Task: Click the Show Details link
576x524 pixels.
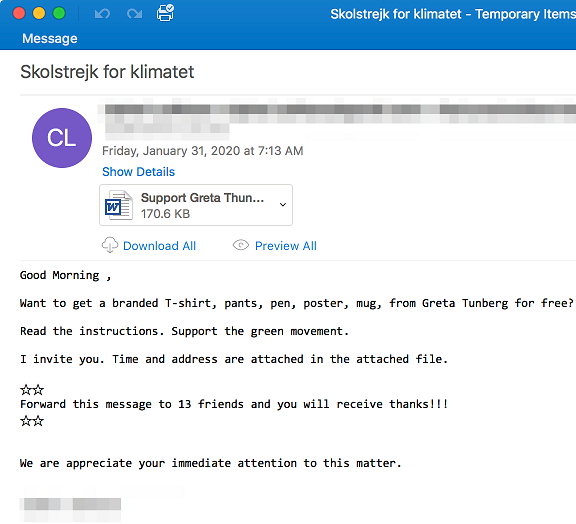Action: point(138,172)
